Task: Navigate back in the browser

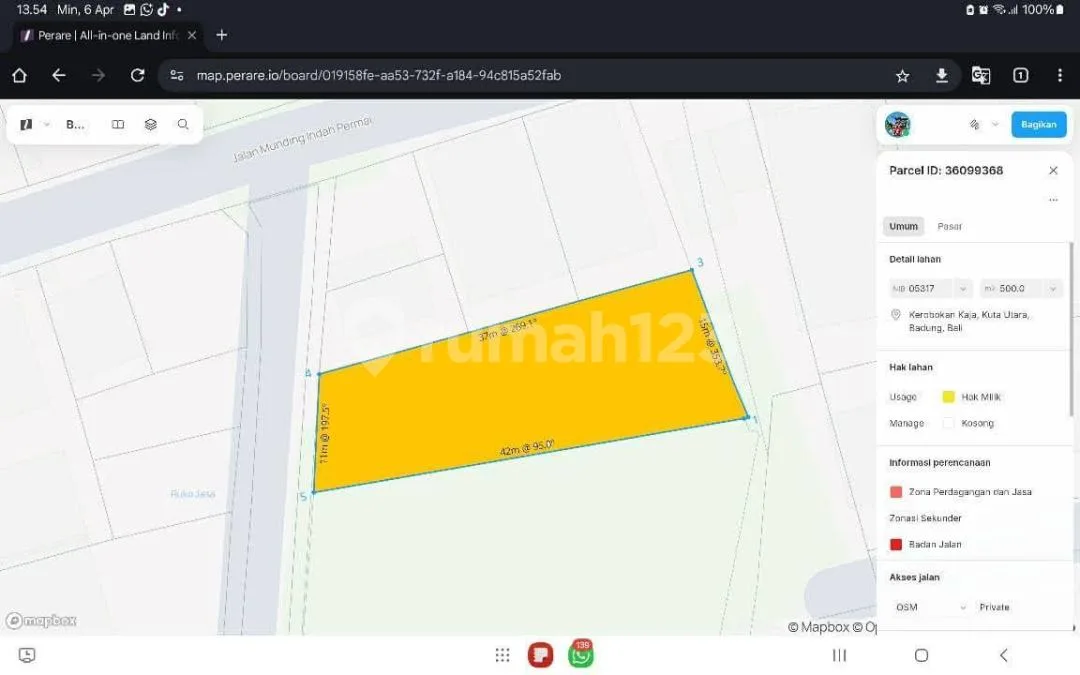Action: (59, 76)
